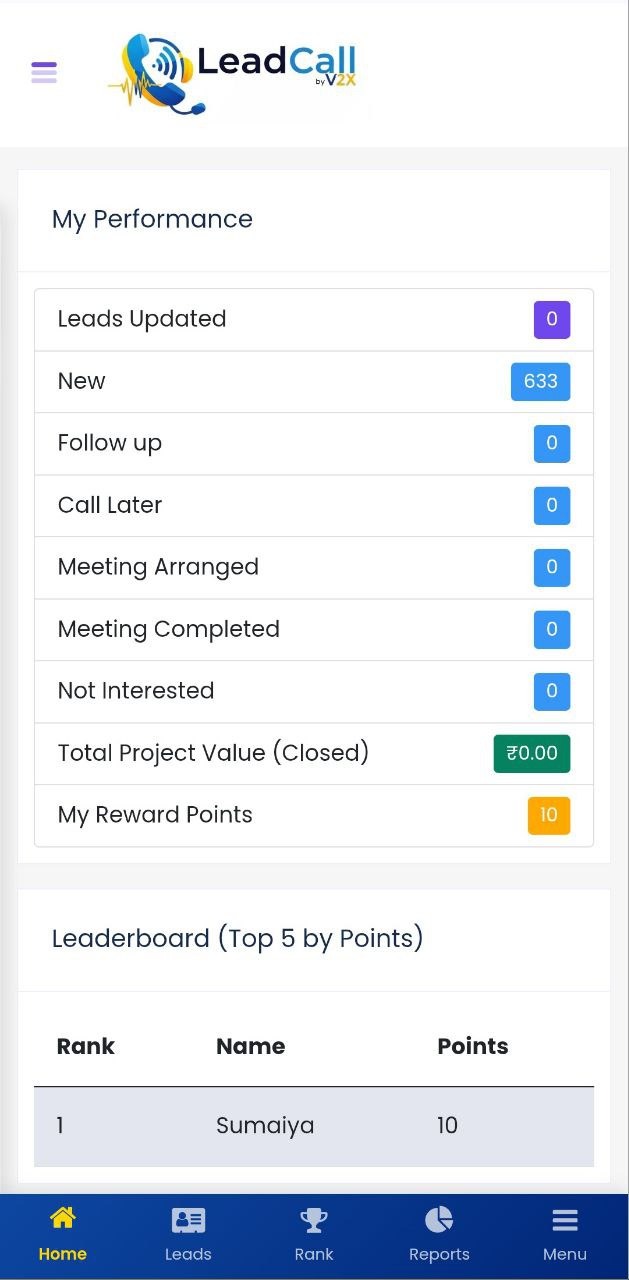This screenshot has width=629, height=1280.
Task: Select Sumaiya in the leaderboard
Action: coord(265,1126)
